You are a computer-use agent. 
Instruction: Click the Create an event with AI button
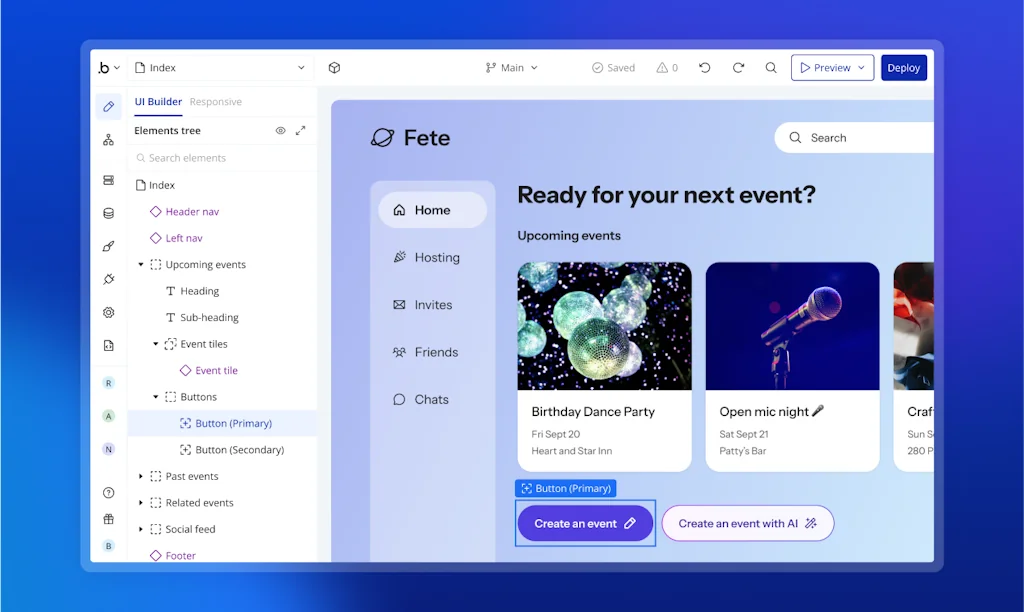(x=747, y=523)
